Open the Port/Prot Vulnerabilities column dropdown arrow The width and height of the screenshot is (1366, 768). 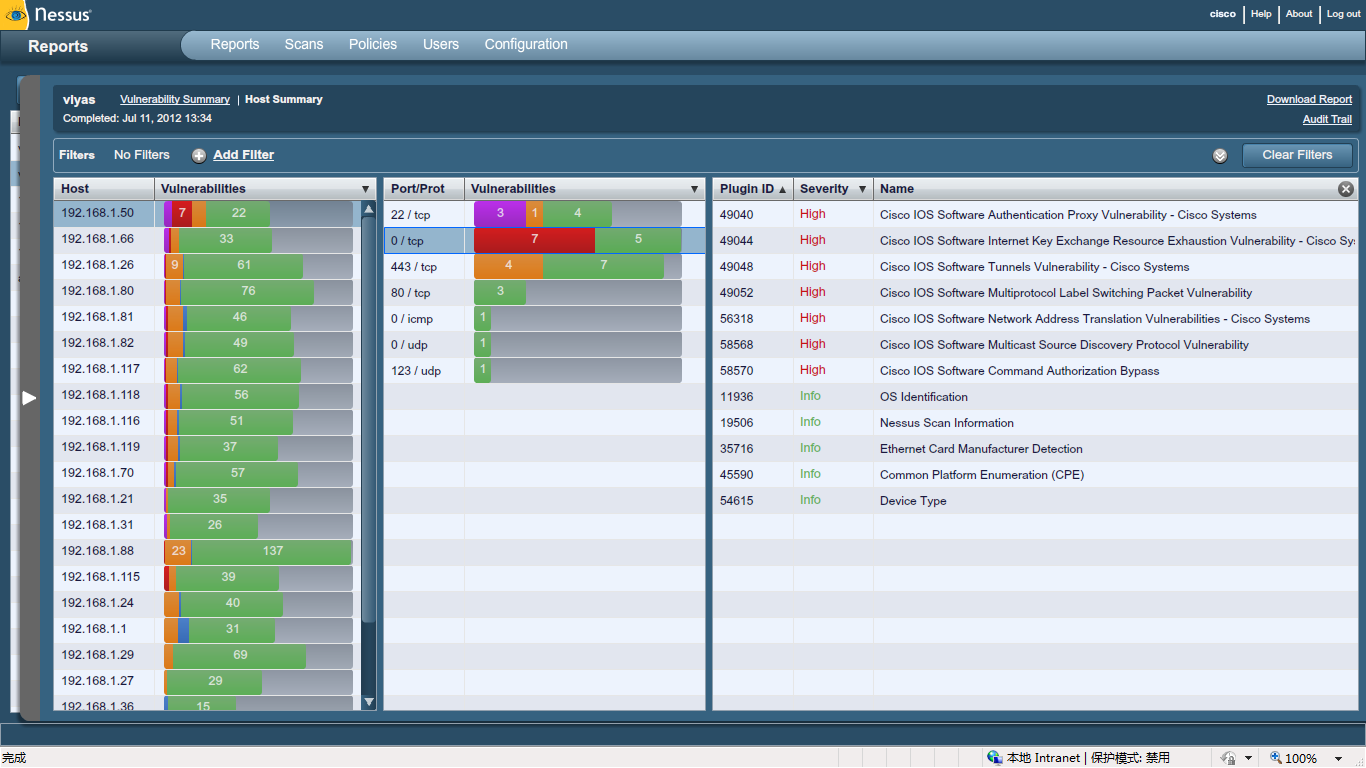[694, 189]
